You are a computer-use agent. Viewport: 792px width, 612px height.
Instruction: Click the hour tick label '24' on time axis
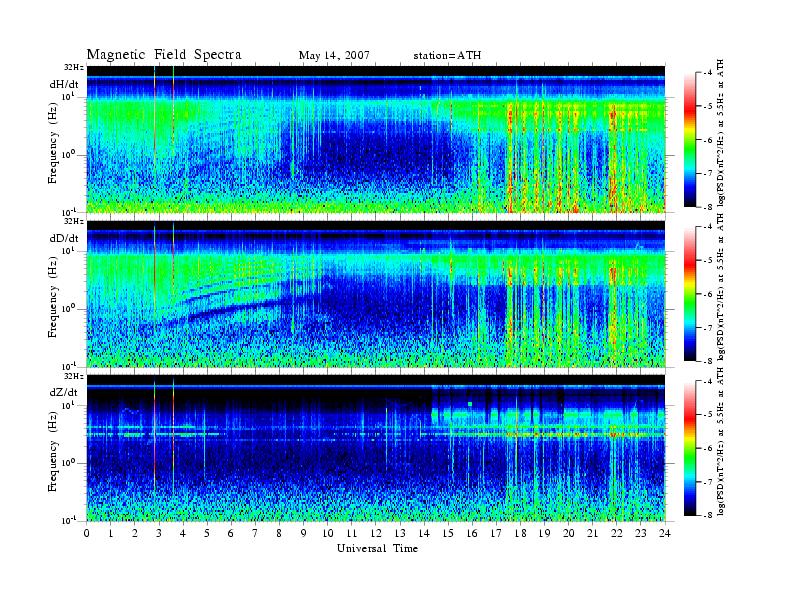(x=665, y=533)
